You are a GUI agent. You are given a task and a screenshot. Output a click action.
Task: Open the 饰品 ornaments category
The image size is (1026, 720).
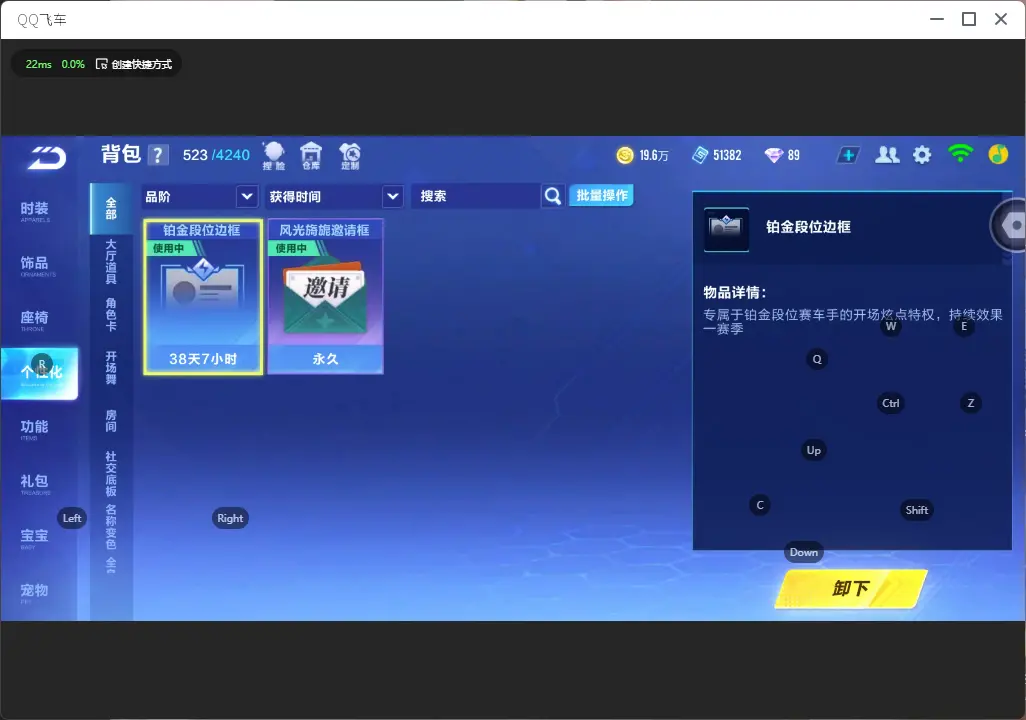(x=35, y=264)
